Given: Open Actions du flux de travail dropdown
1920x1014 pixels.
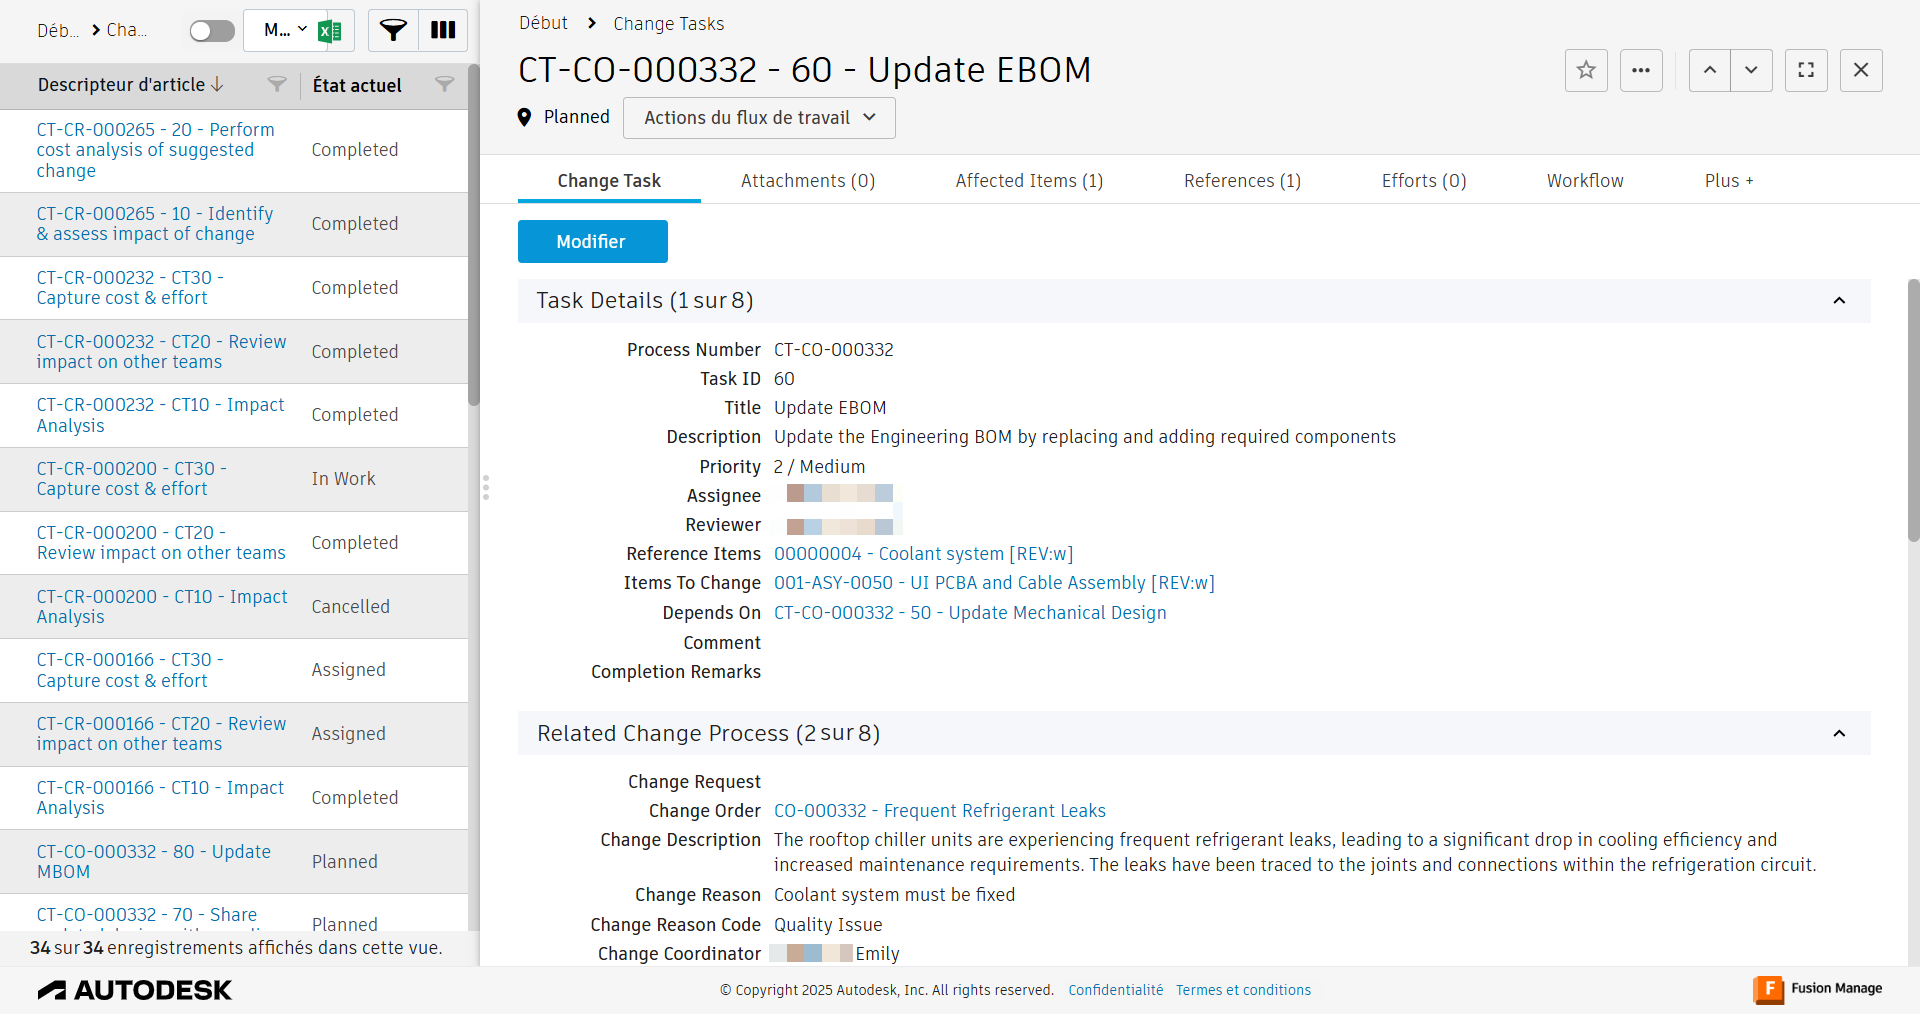Looking at the screenshot, I should (x=759, y=118).
